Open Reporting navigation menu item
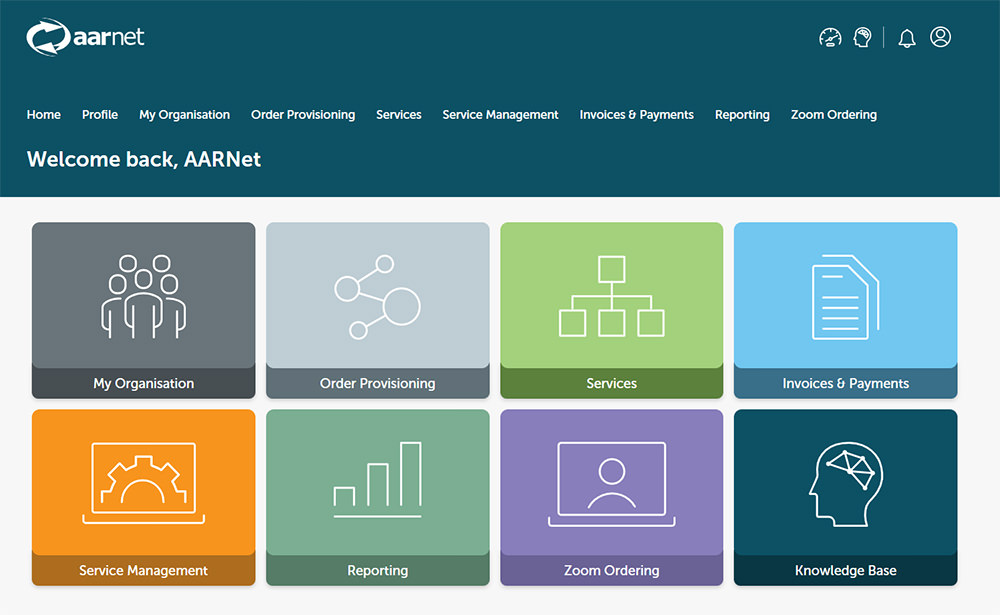The image size is (1000, 615). point(742,115)
